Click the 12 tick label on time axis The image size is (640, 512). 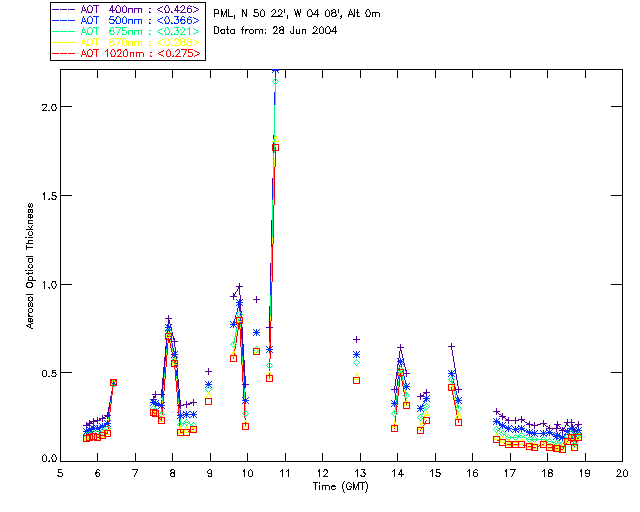322,472
